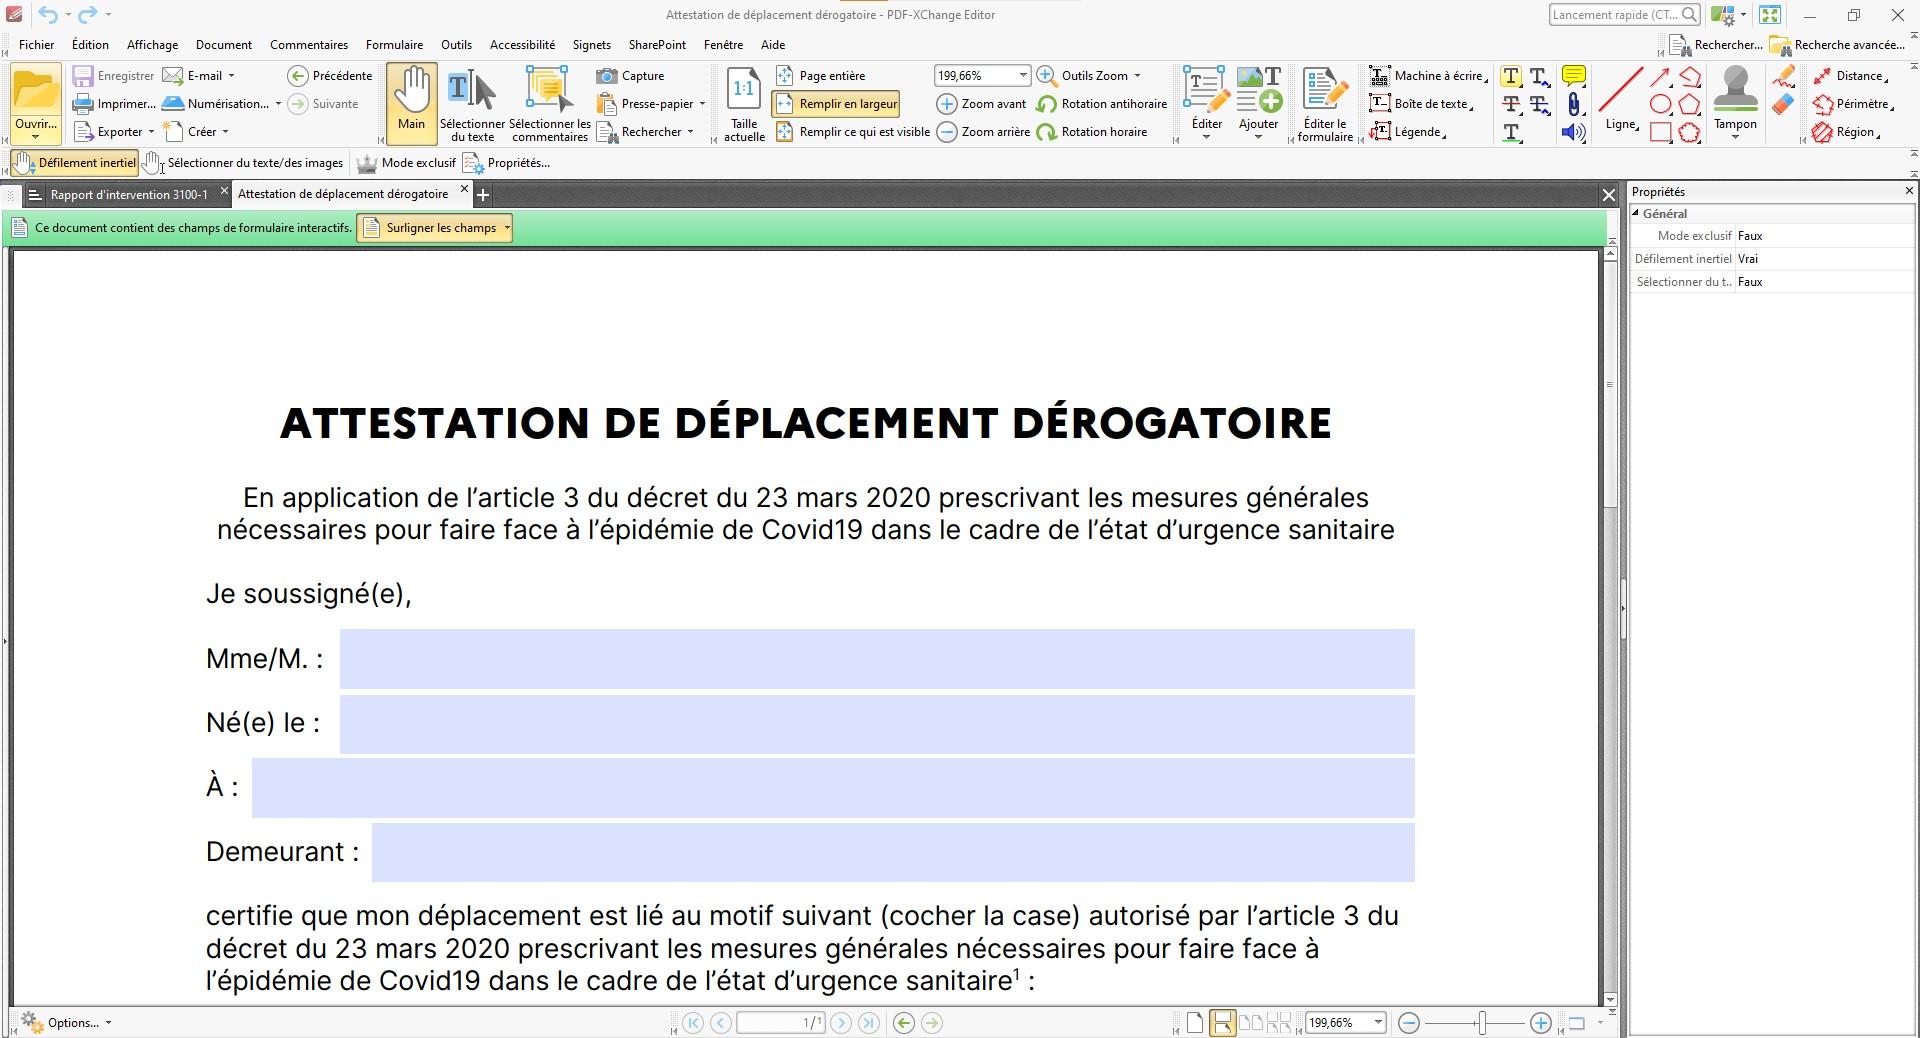
Task: Go to last page navigation icon
Action: tap(869, 1023)
